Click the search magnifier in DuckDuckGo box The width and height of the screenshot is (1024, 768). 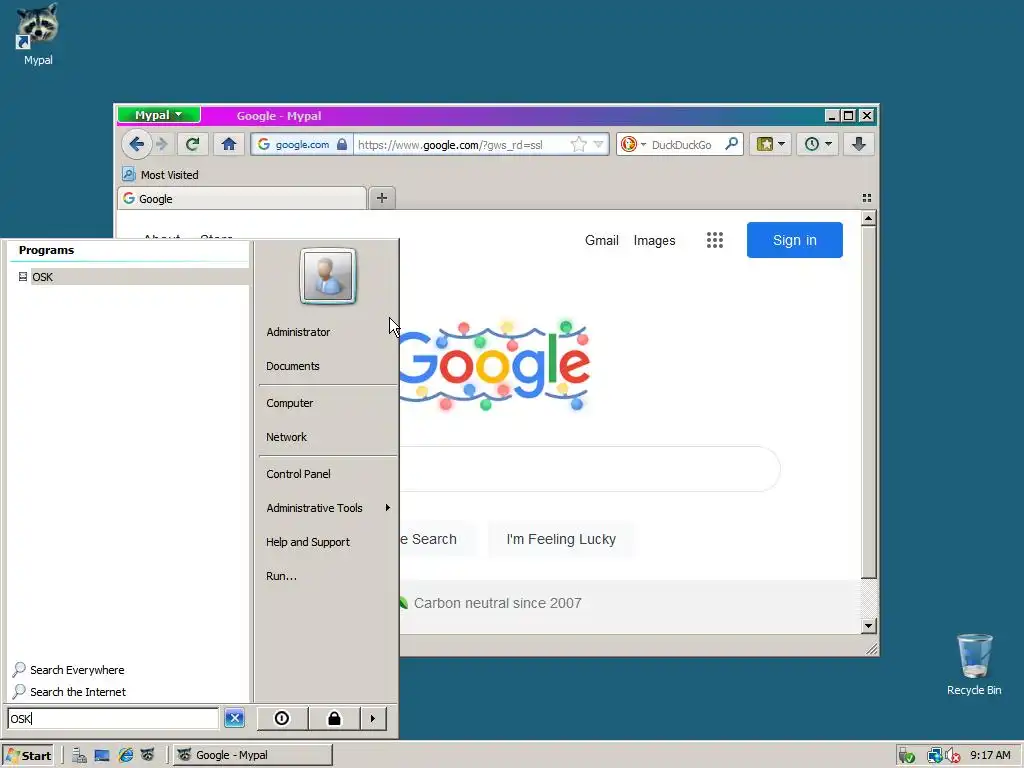click(x=731, y=144)
